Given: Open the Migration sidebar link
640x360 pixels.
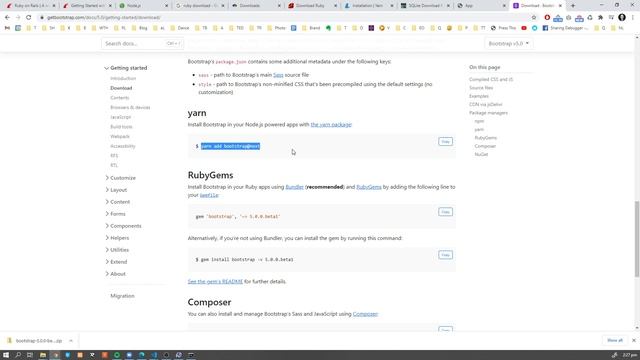Looking at the screenshot, I should [122, 296].
